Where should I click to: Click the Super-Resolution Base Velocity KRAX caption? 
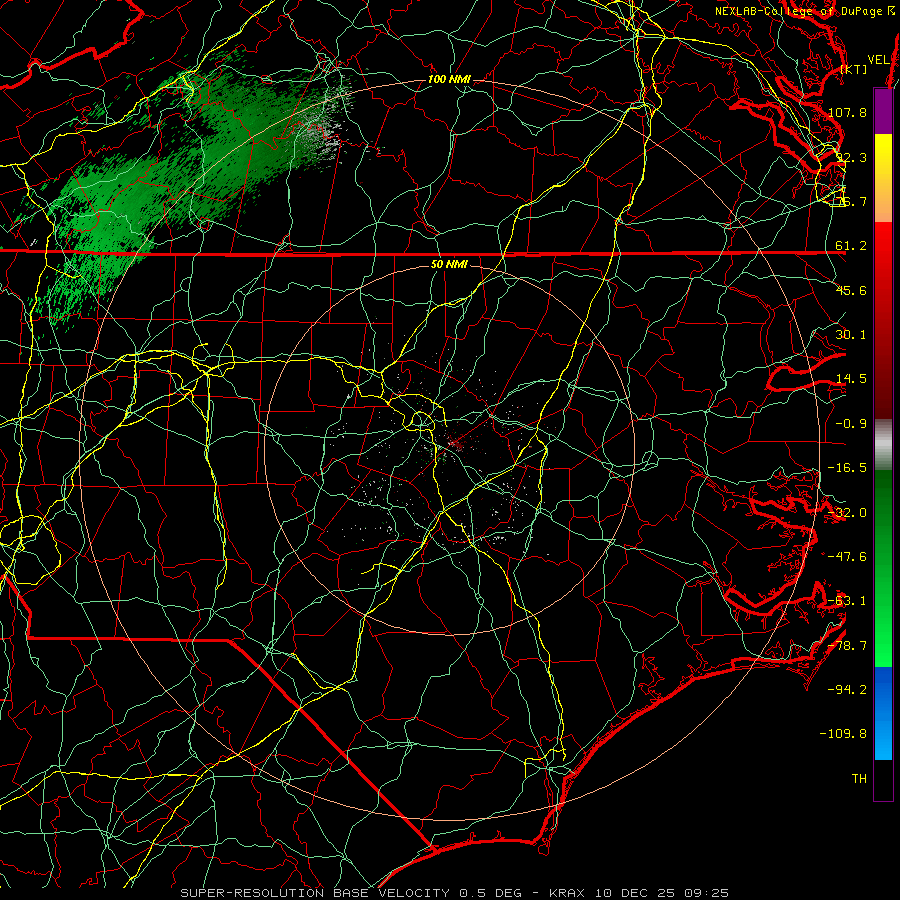pyautogui.click(x=455, y=893)
